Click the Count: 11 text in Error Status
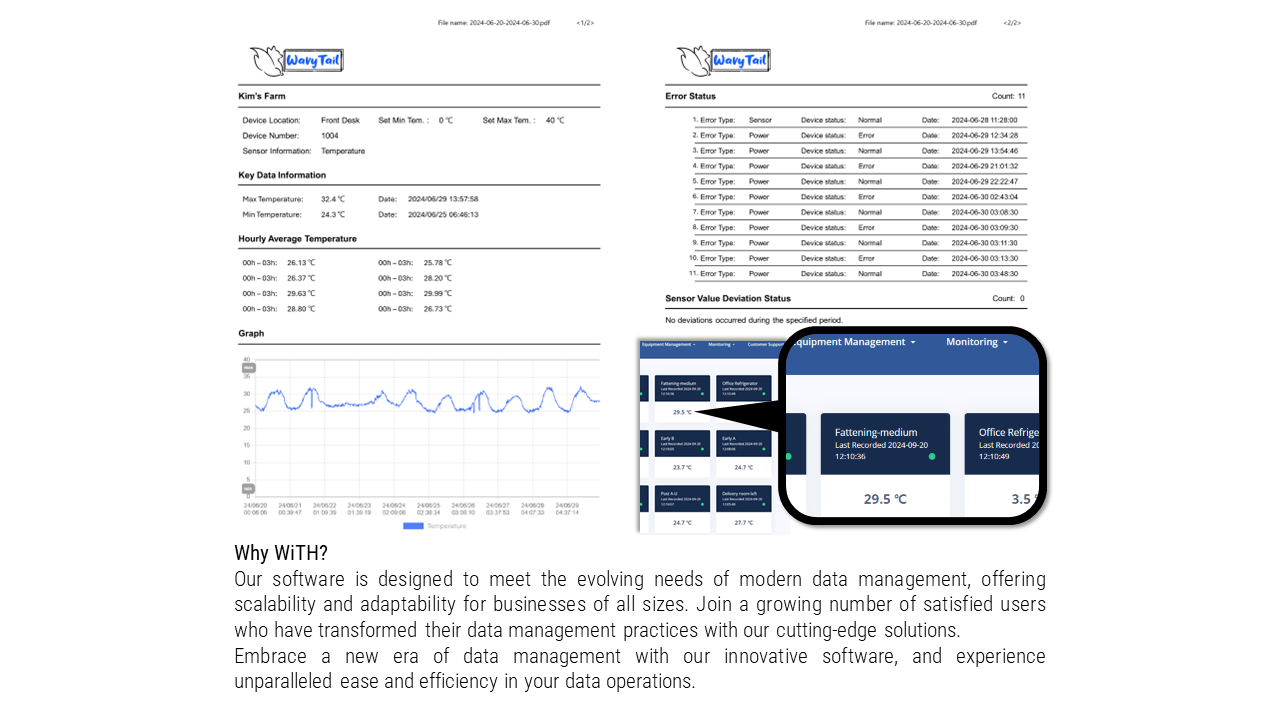This screenshot has height=720, width=1280. tap(1009, 96)
